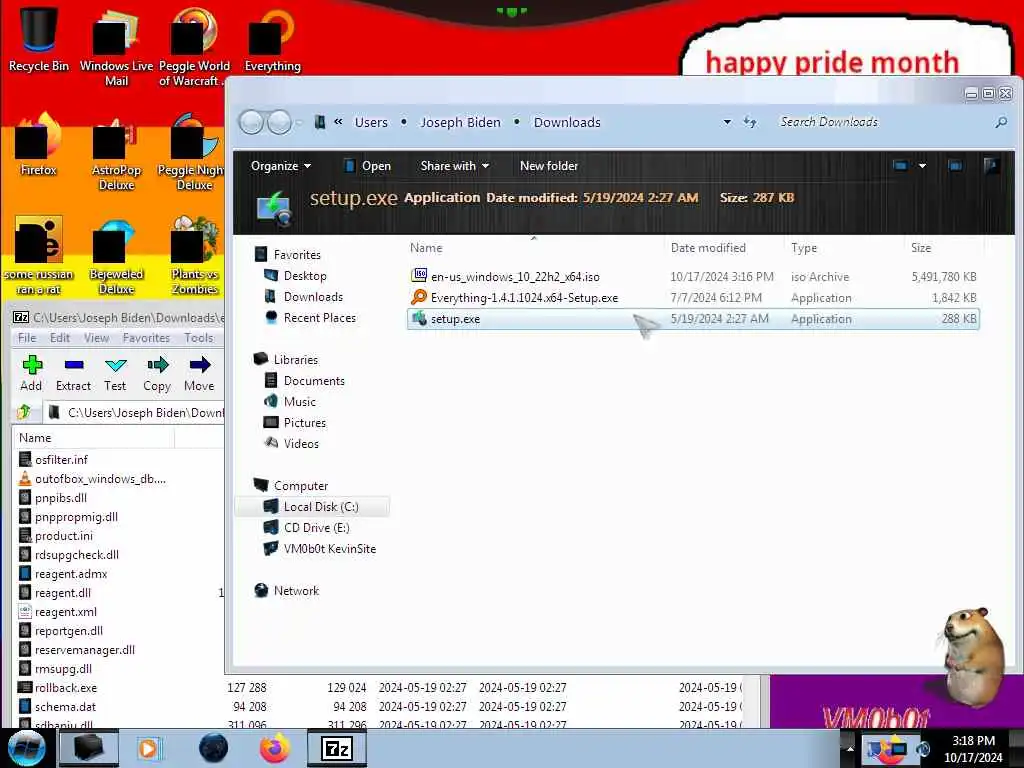Show hidden system tray icons
The height and width of the screenshot is (768, 1024).
point(850,748)
